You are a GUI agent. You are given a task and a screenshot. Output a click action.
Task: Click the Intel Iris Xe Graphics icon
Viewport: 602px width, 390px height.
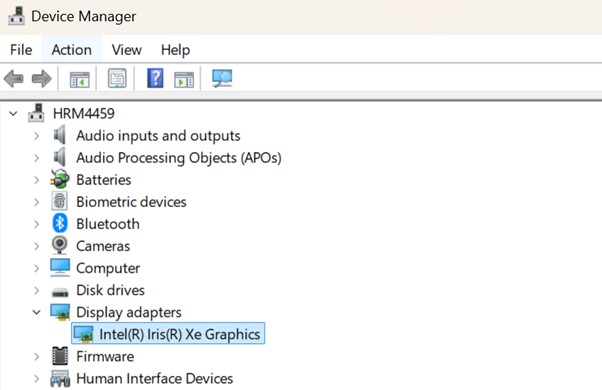[x=83, y=334]
